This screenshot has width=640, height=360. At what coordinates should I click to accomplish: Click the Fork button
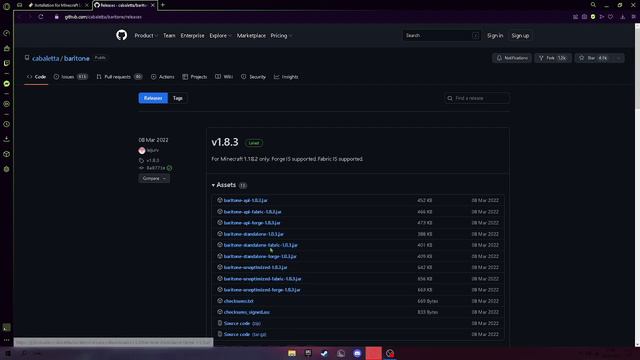click(553, 58)
